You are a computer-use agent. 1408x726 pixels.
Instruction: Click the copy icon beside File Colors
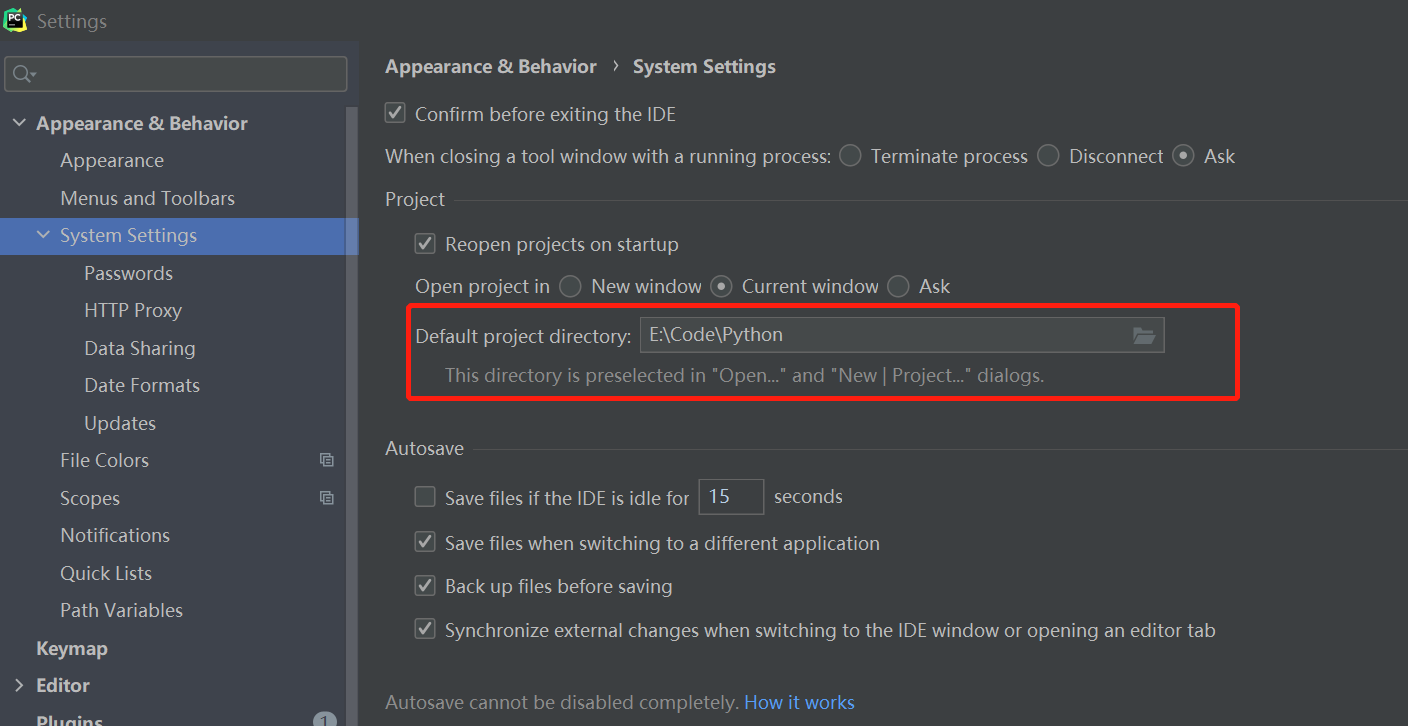[326, 460]
